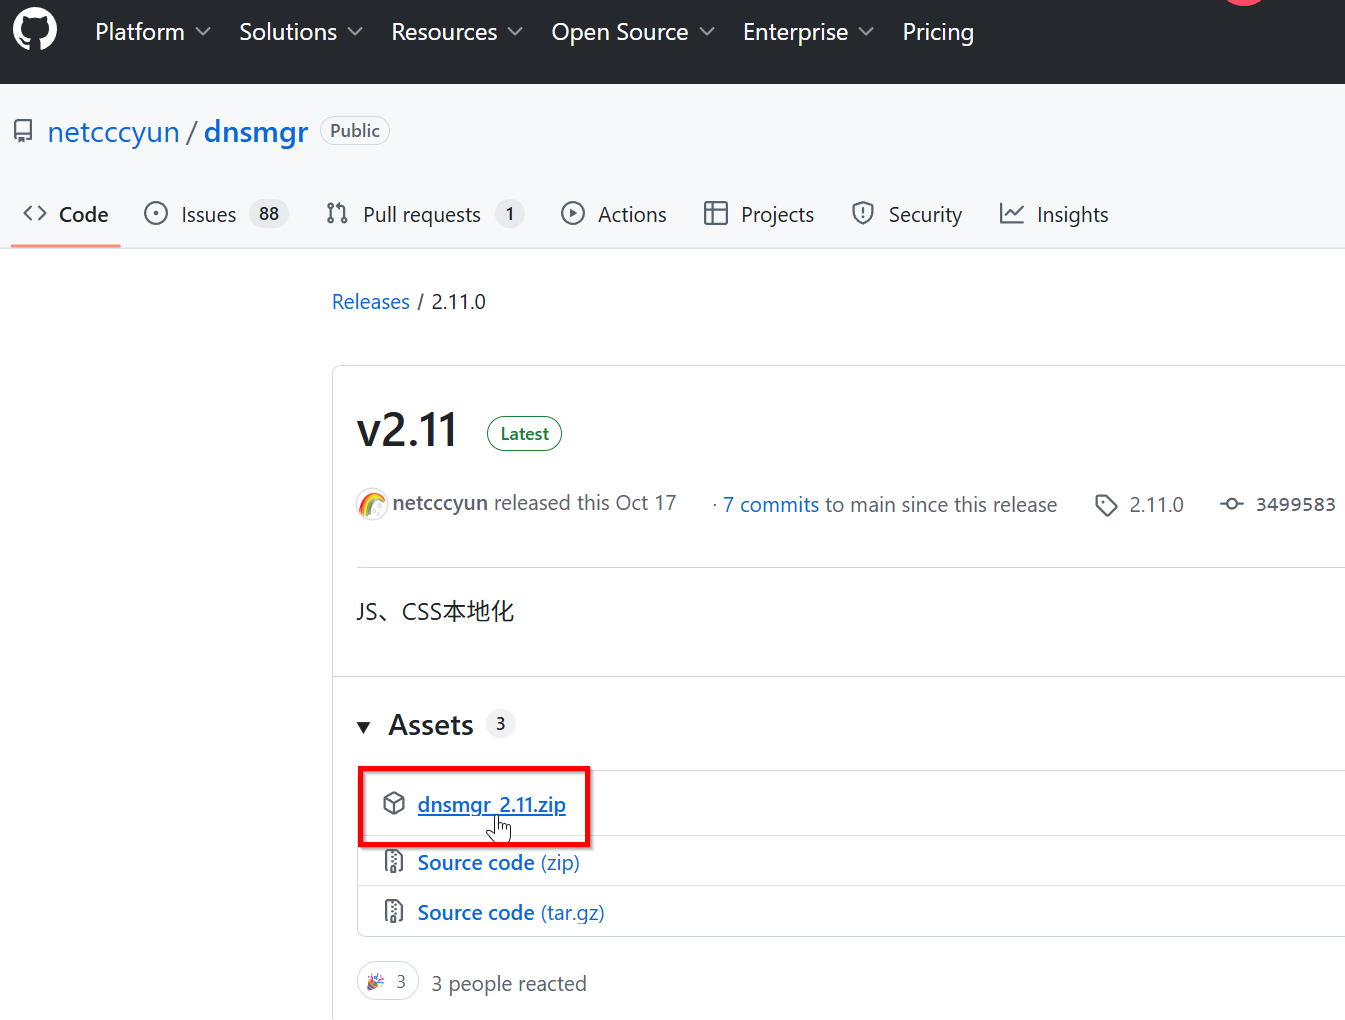Click the Latest release badge
This screenshot has height=1020, width=1345.
(x=524, y=434)
